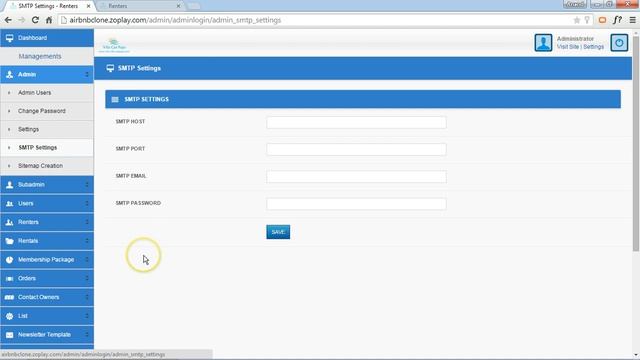Select the SMTP Settings - Renters tab
Image resolution: width=640 pixels, height=360 pixels.
click(48, 6)
